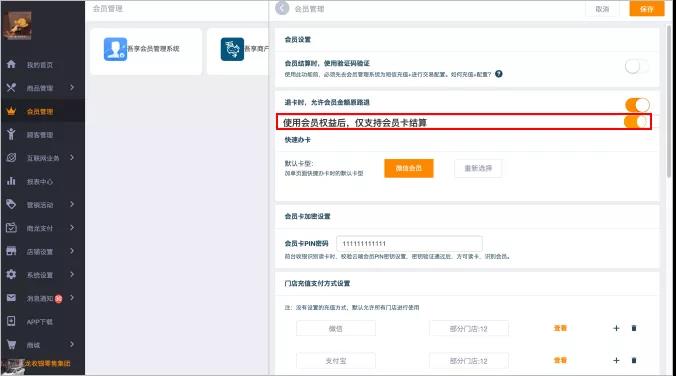
Task: Add row using plus icon in 微信 row
Action: point(616,328)
